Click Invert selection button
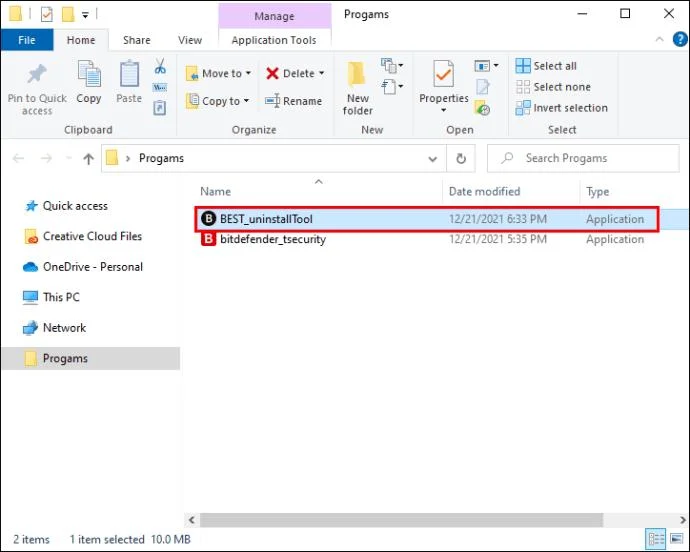Viewport: 690px width, 552px height. (x=562, y=108)
